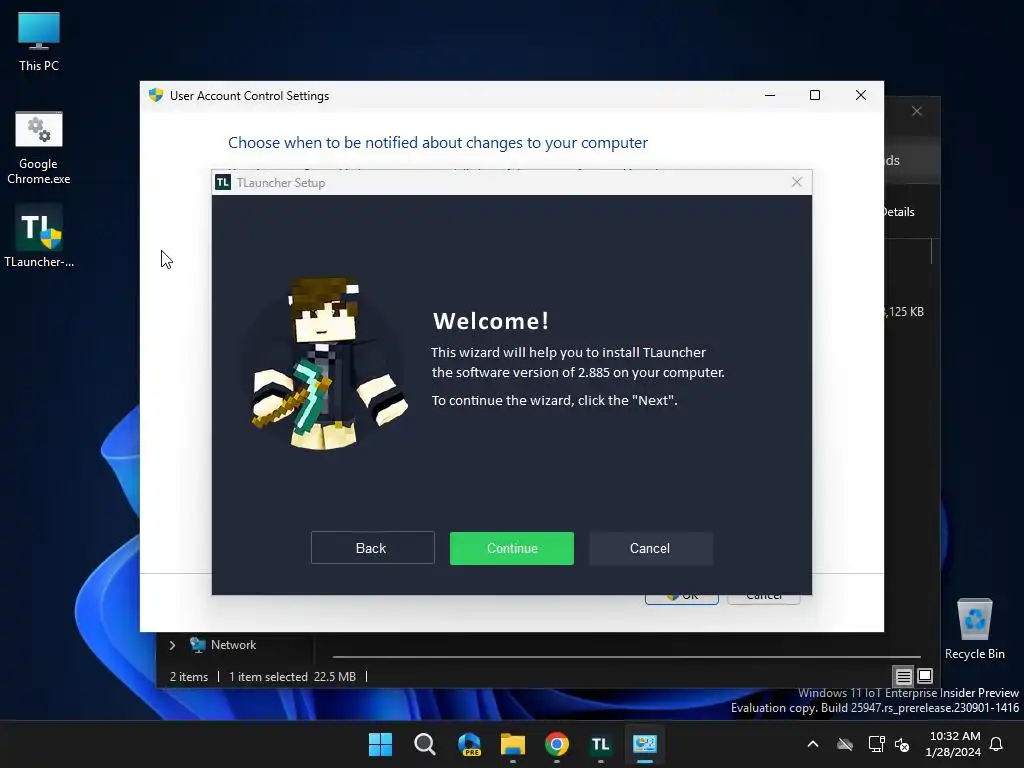Open the notifications bell
The height and width of the screenshot is (768, 1024).
996,744
